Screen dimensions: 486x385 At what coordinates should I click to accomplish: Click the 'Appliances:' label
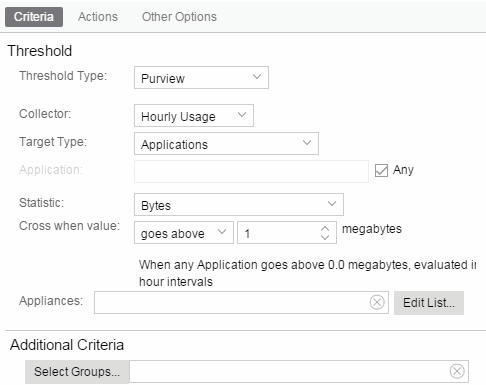[x=51, y=301]
